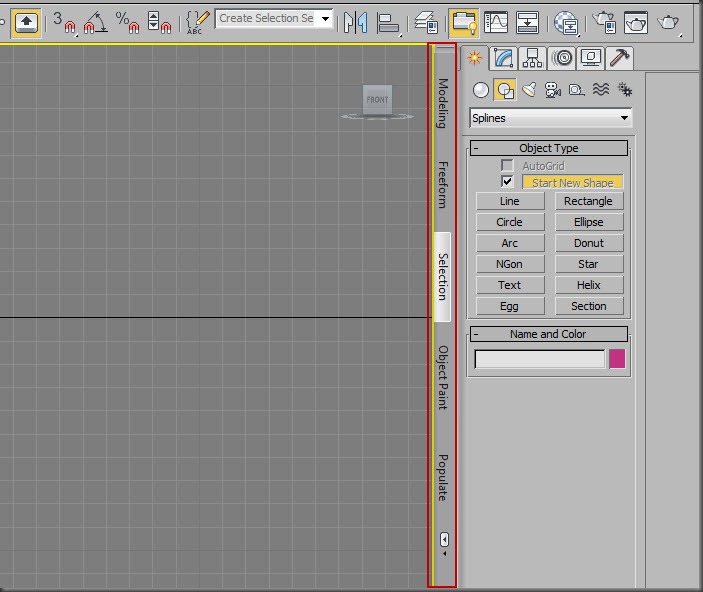Toggle the Angle Snap icon
Screen dimensions: 703x592
[x=95, y=22]
